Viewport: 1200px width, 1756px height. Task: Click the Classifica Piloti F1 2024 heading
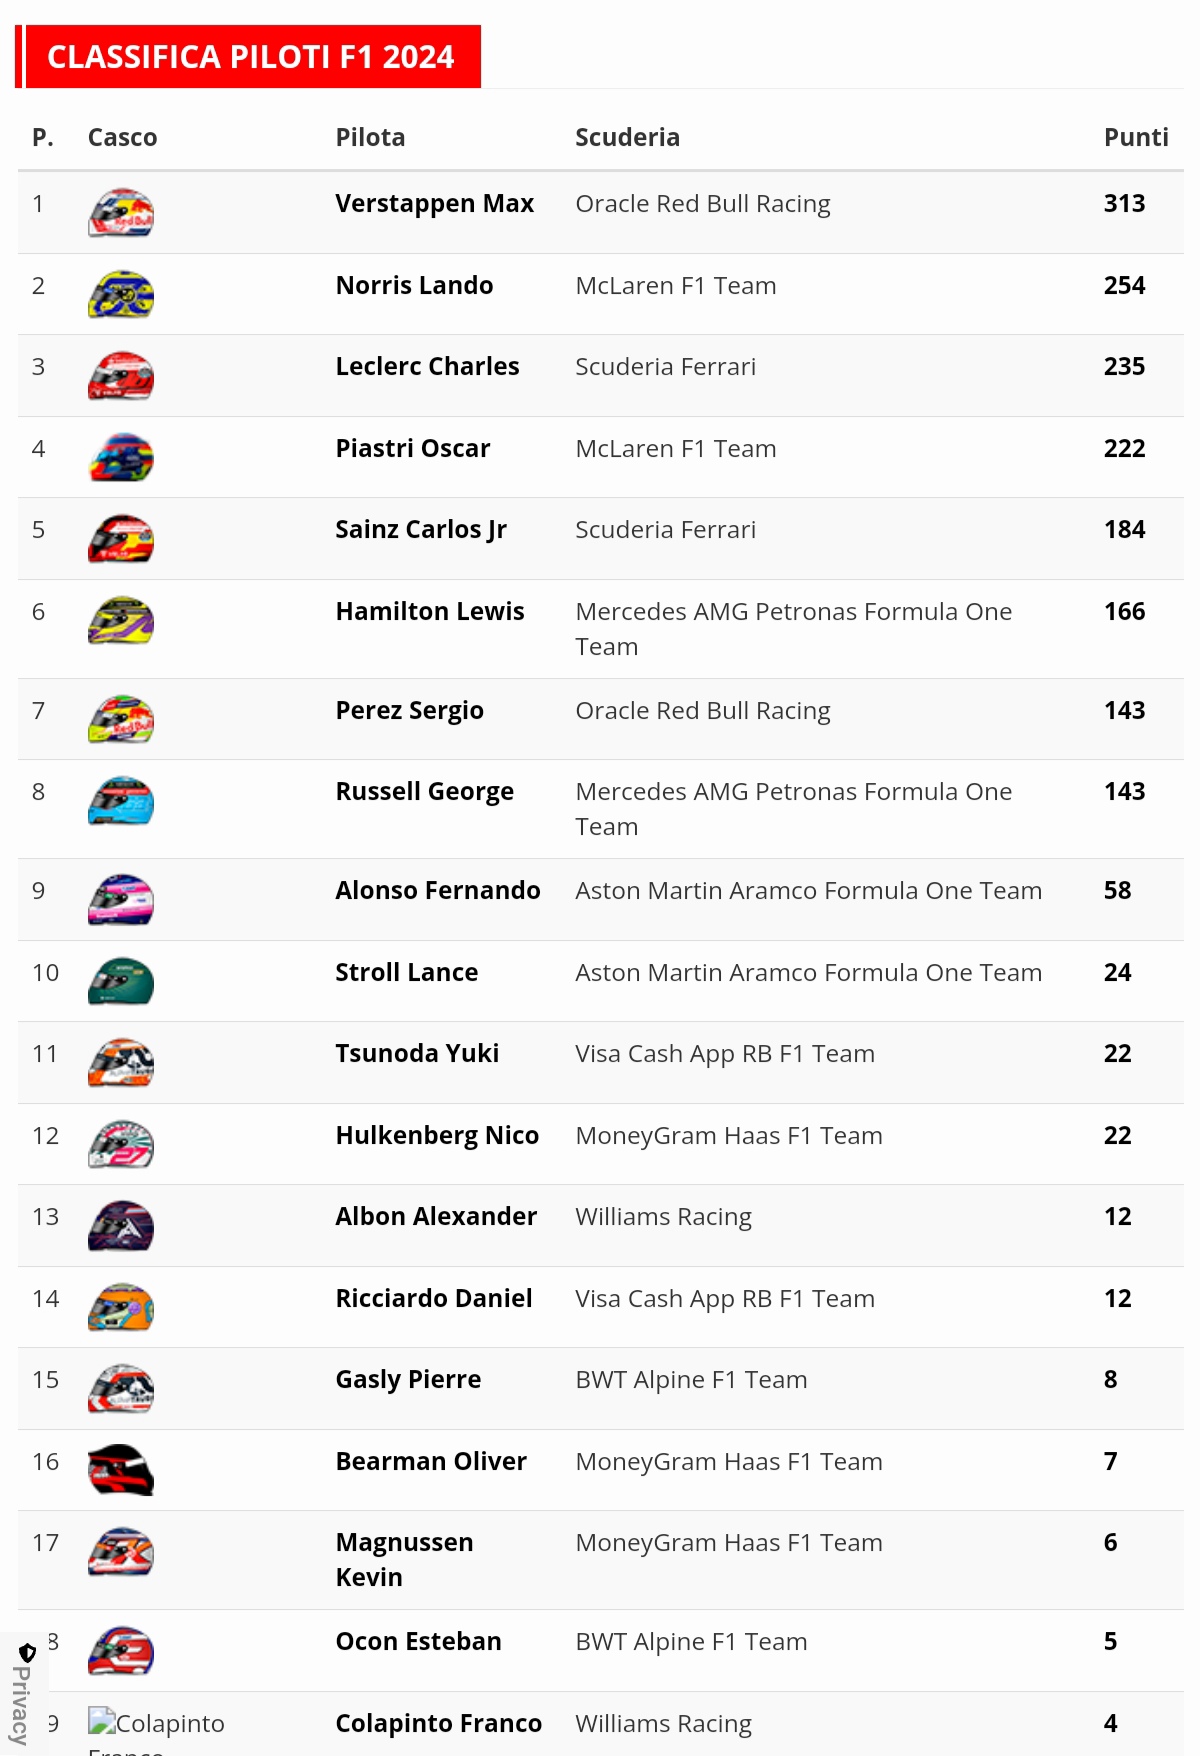(251, 57)
